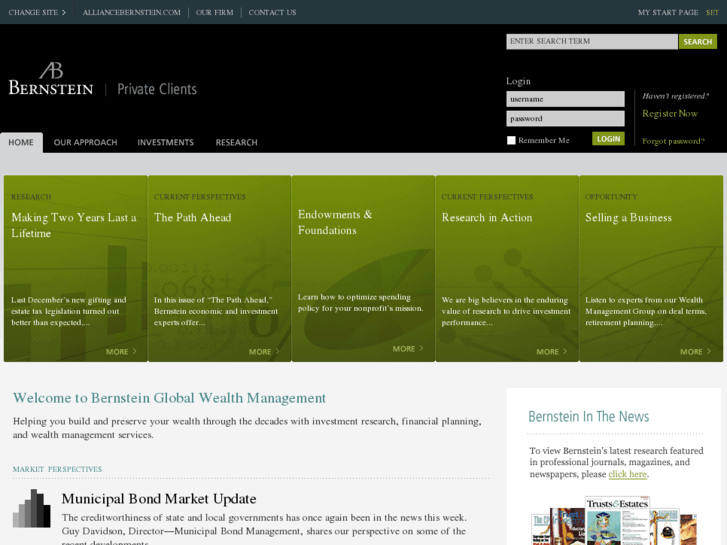Click the Set start page link
The height and width of the screenshot is (545, 727).
(x=712, y=13)
